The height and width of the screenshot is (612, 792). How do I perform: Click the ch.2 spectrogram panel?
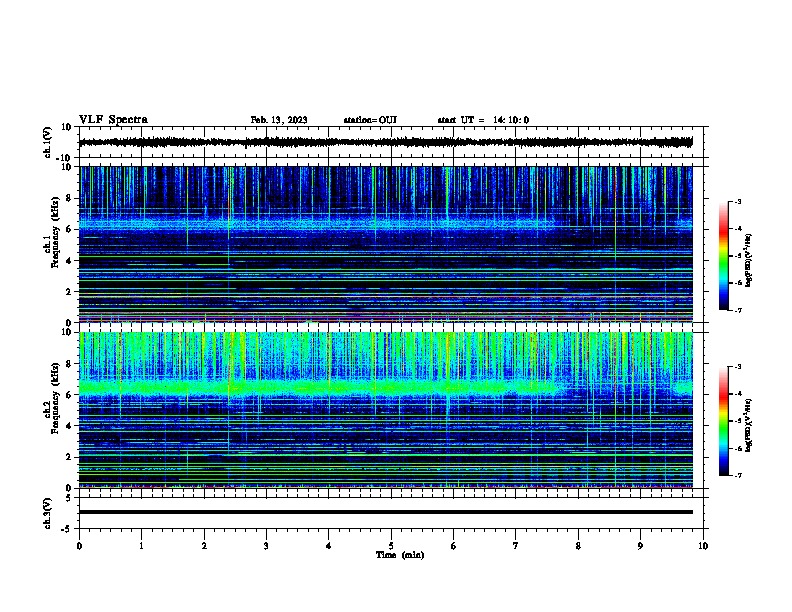(386, 410)
